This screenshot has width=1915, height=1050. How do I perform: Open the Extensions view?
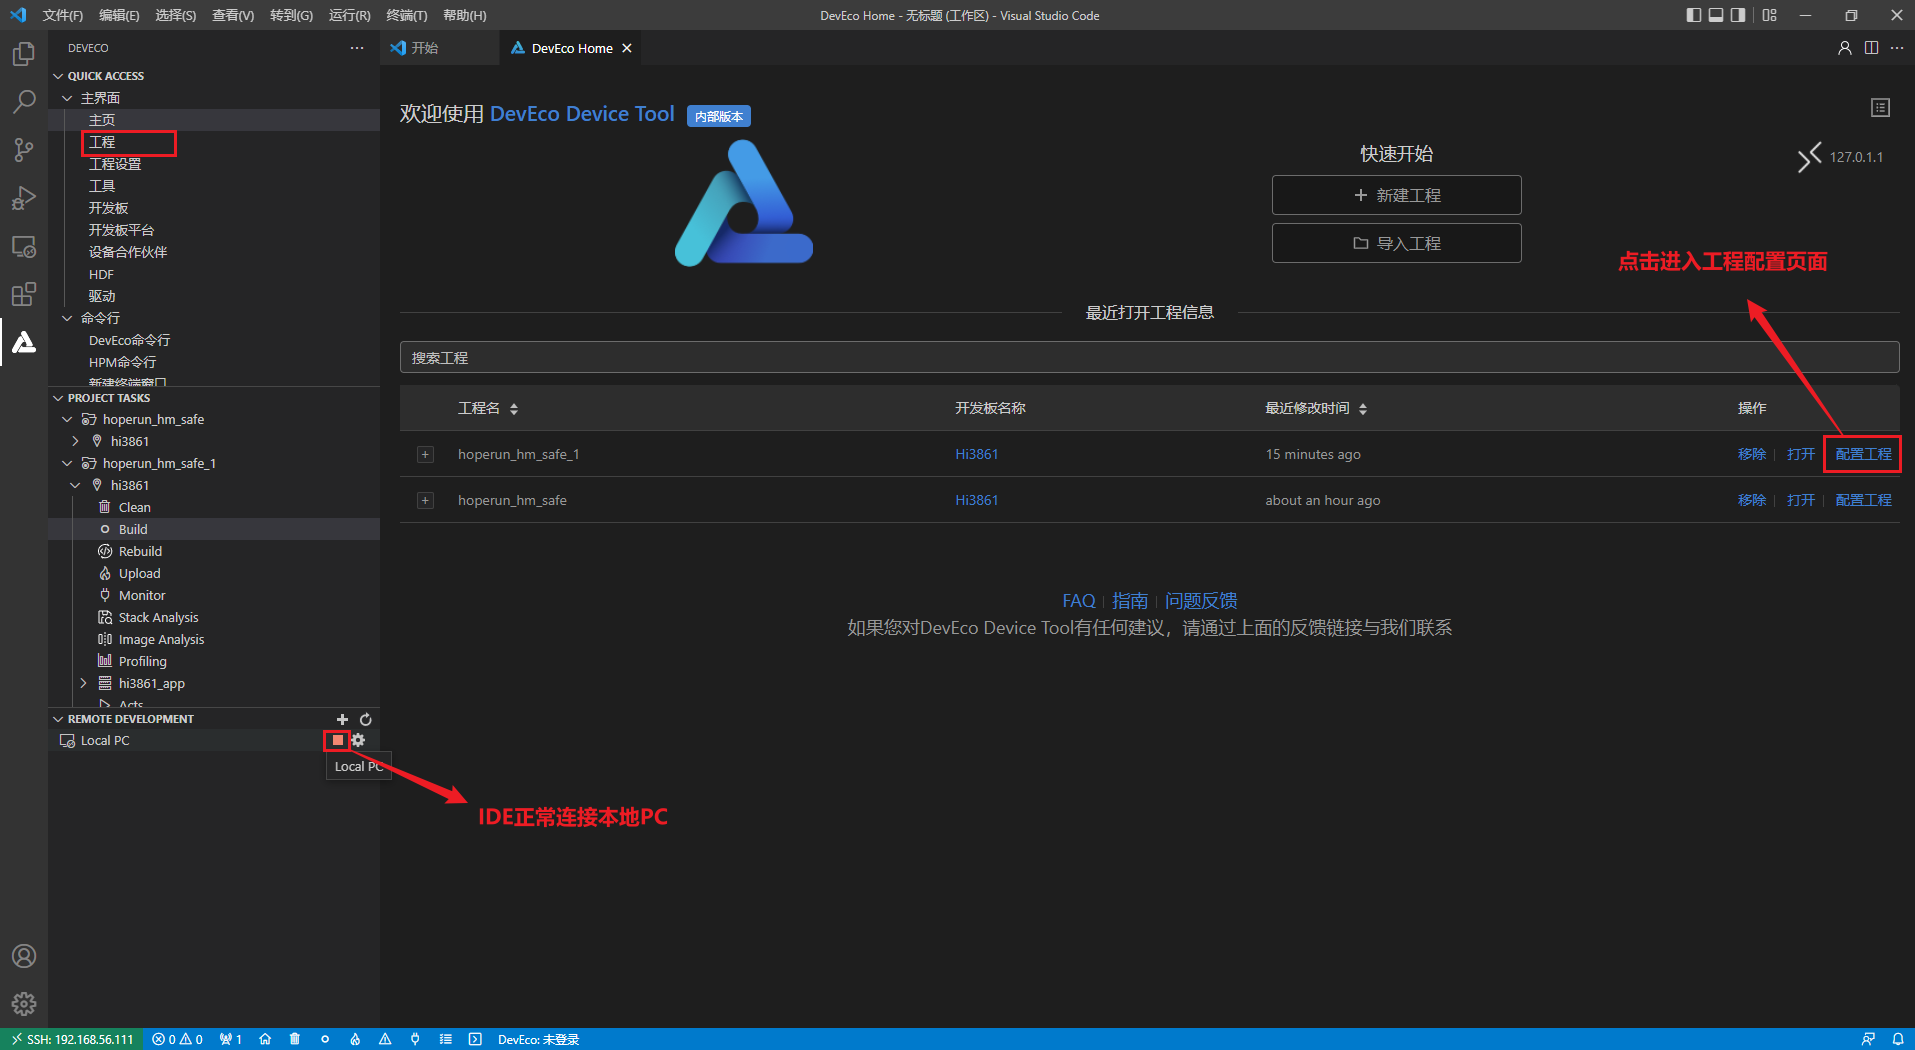click(24, 294)
